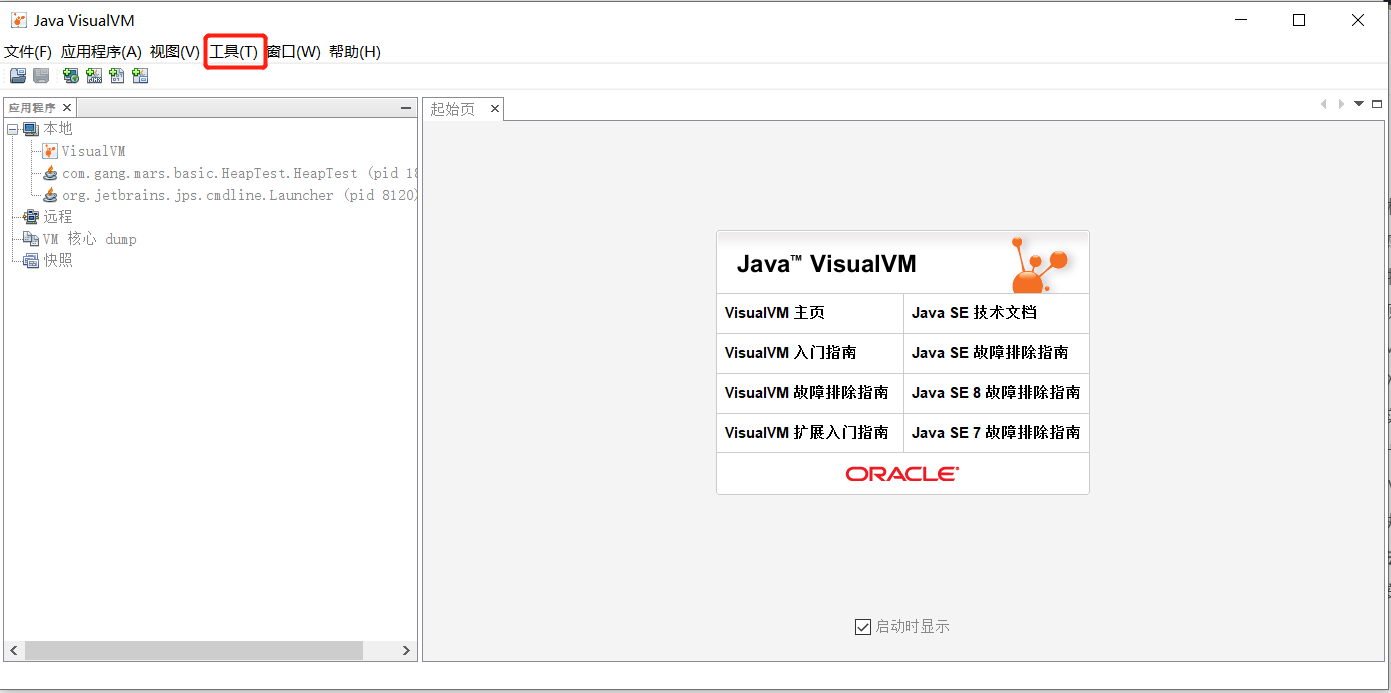This screenshot has height=693, width=1391.
Task: Untick the 启动时显示 checkbox
Action: pos(863,627)
